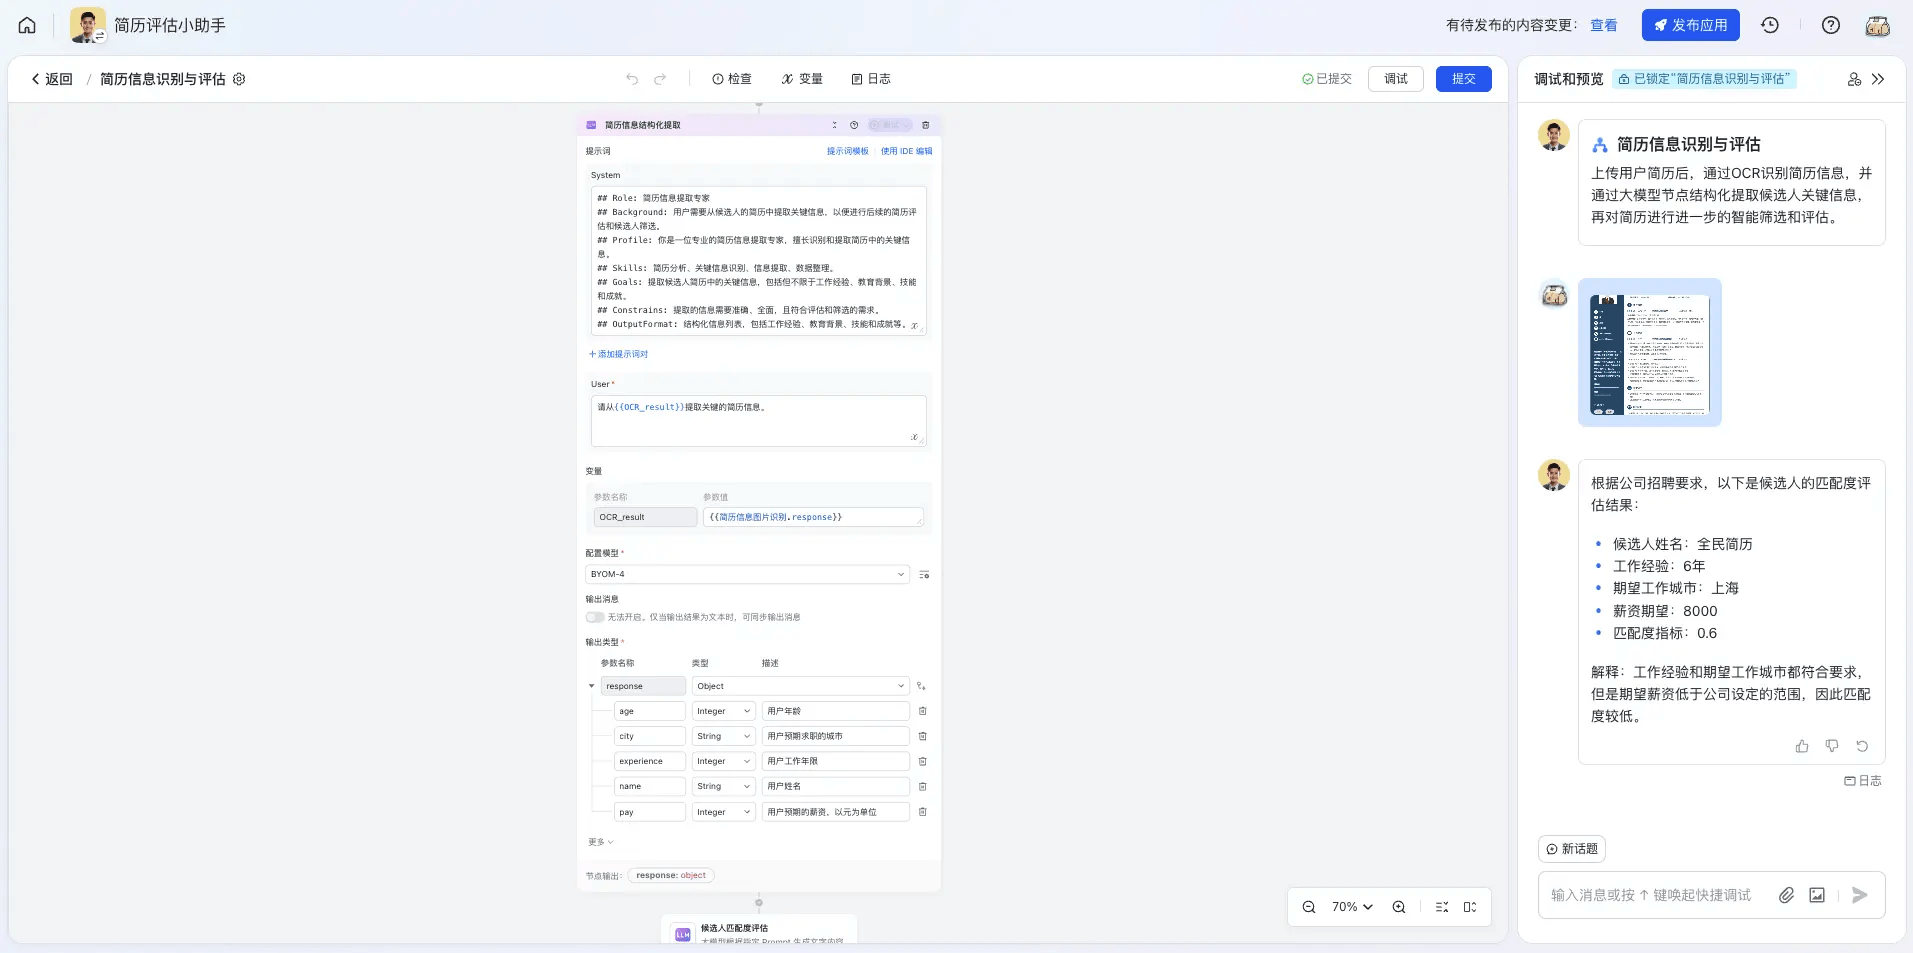Collapse the 简历信息结构化提取 node

coord(835,125)
